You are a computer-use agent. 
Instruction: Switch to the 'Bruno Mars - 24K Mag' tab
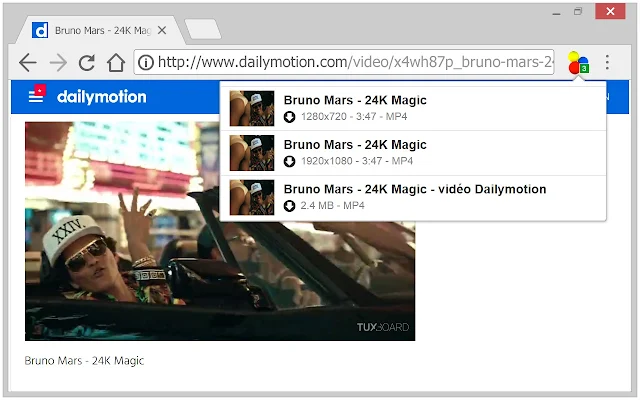coord(102,31)
